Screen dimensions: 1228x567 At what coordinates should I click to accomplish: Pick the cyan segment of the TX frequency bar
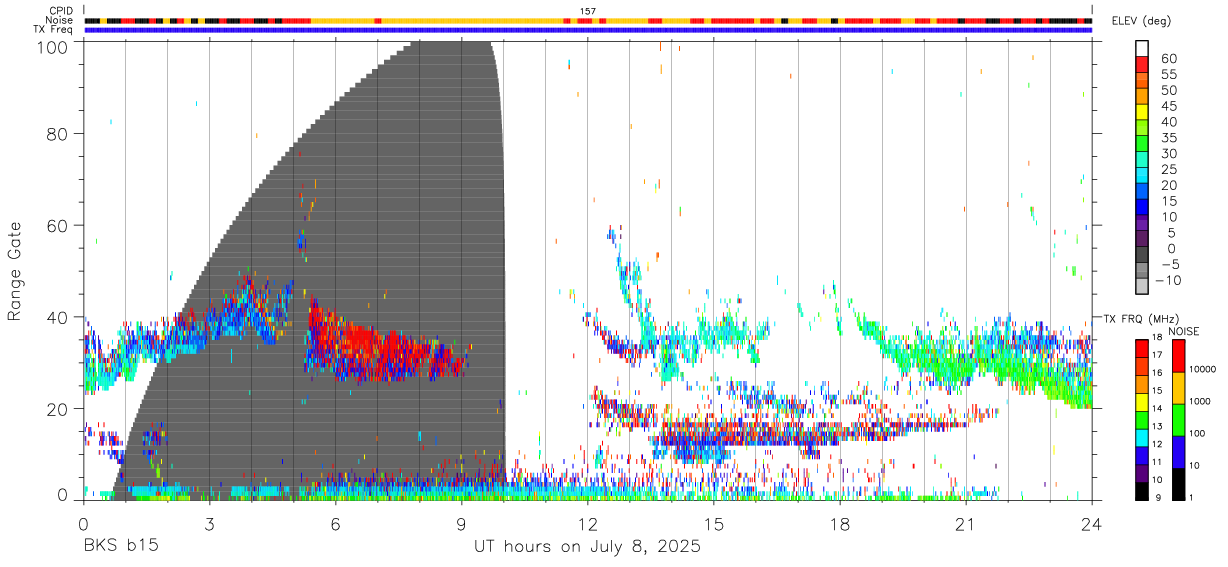(1142, 437)
